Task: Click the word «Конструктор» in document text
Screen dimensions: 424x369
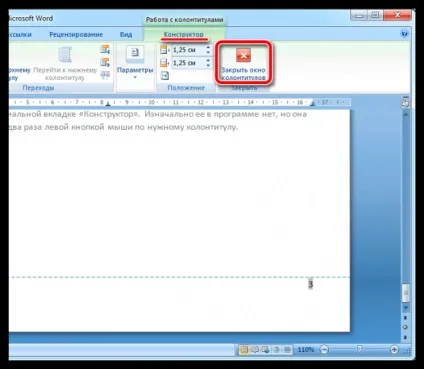Action: pyautogui.click(x=110, y=114)
